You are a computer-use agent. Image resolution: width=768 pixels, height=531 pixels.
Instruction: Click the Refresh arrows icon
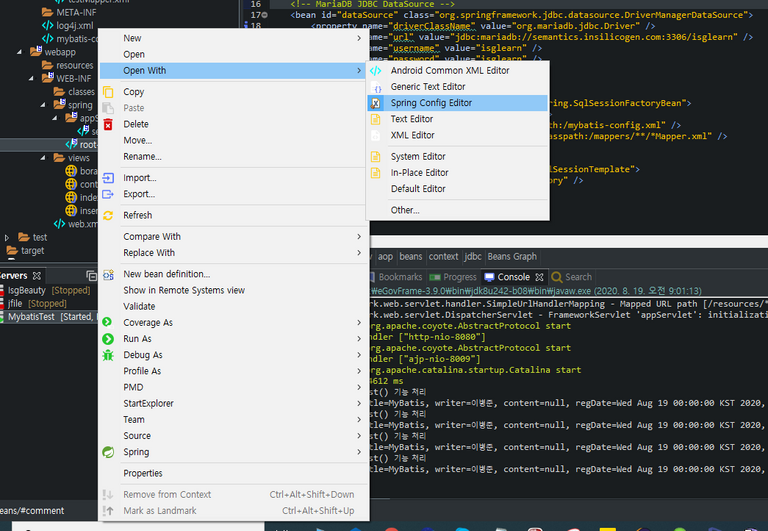(108, 216)
